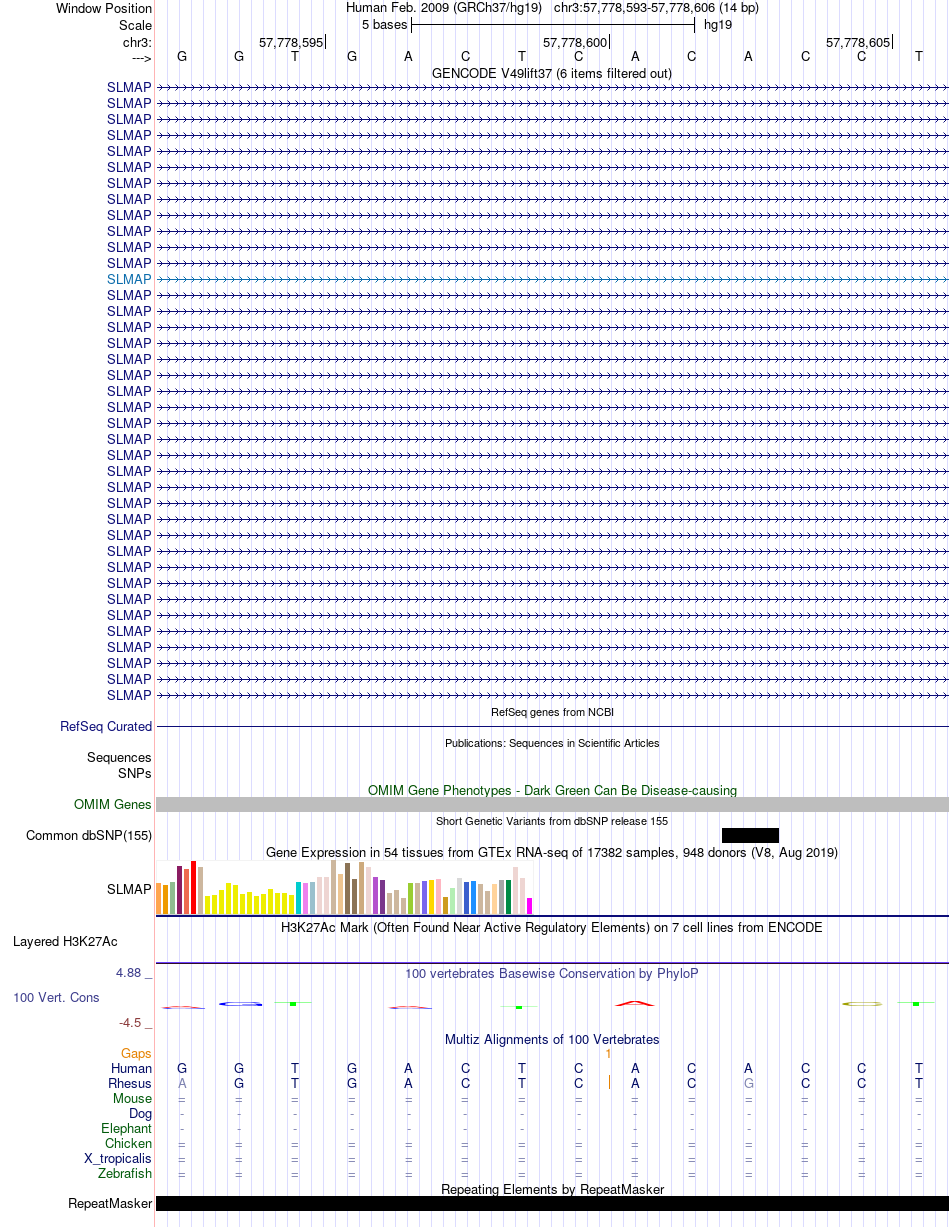Click the gray mismatched 'A' in Rhesus row
This screenshot has width=950, height=1227.
pyautogui.click(x=182, y=1083)
